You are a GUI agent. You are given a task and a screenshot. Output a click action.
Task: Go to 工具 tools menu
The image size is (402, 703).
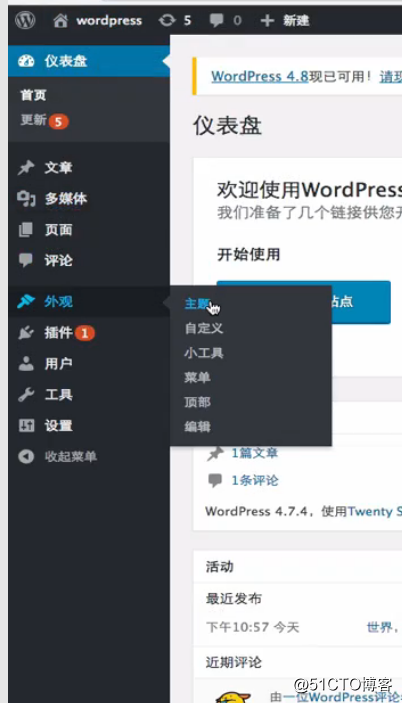(x=58, y=395)
